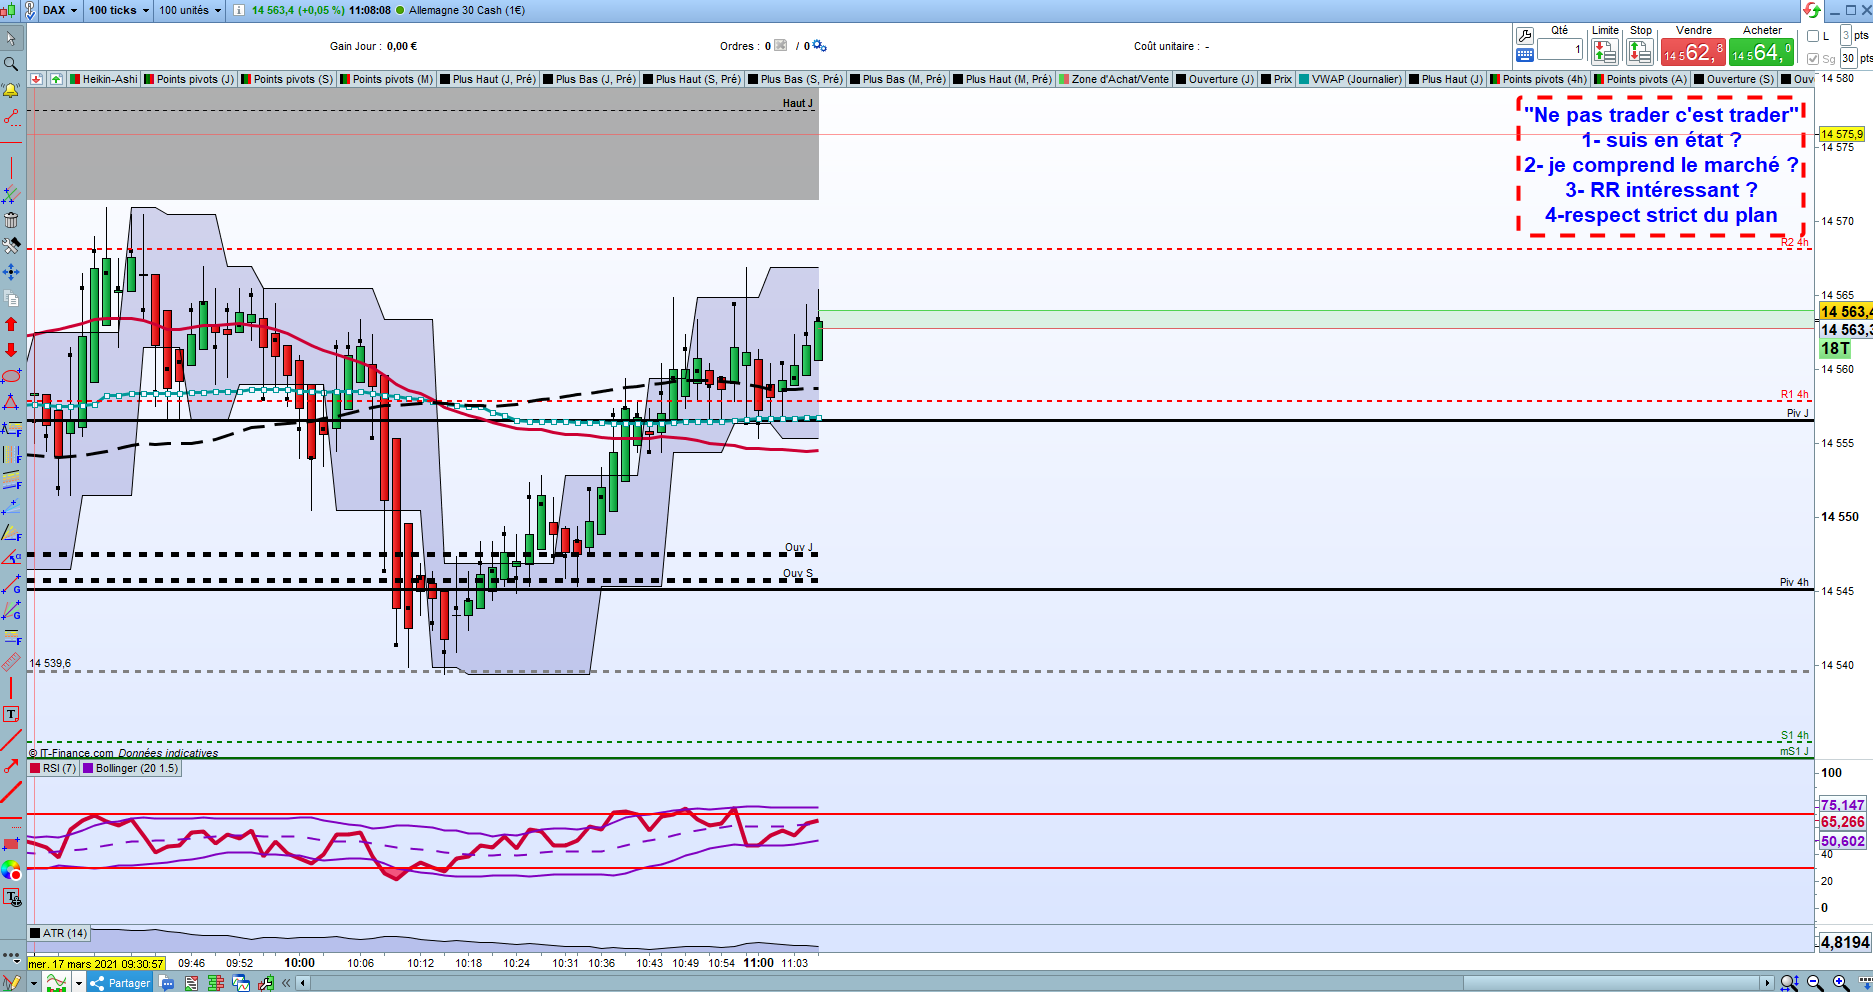Select the VWAP (Journalier) tab
This screenshot has height=992, width=1873.
(1350, 79)
